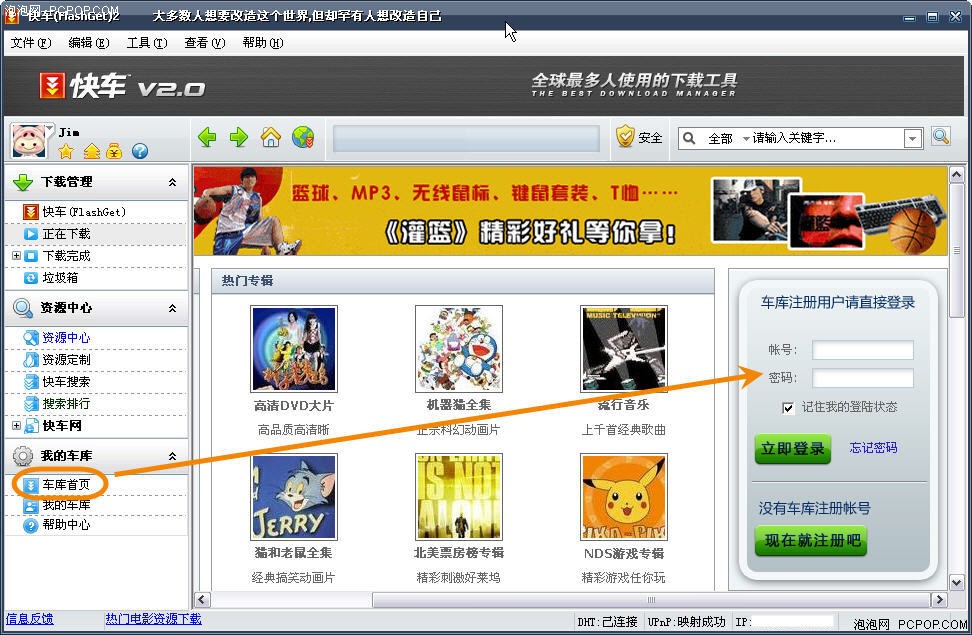Click the horizontal scrollbar right arrow
The width and height of the screenshot is (972, 635).
click(x=939, y=600)
